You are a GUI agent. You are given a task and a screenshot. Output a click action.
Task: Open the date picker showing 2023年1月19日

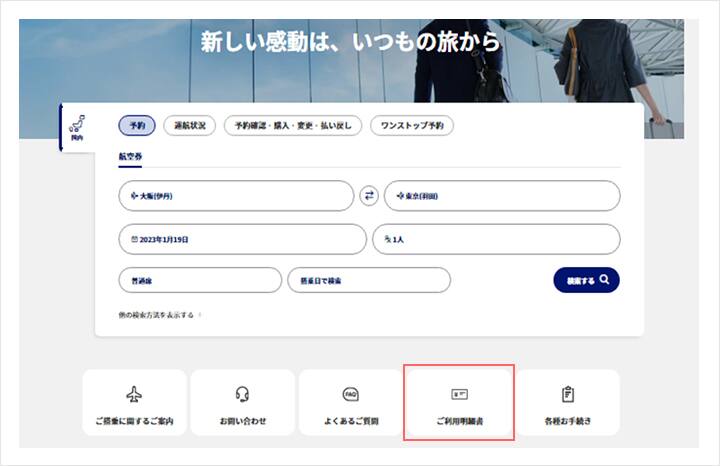point(241,240)
